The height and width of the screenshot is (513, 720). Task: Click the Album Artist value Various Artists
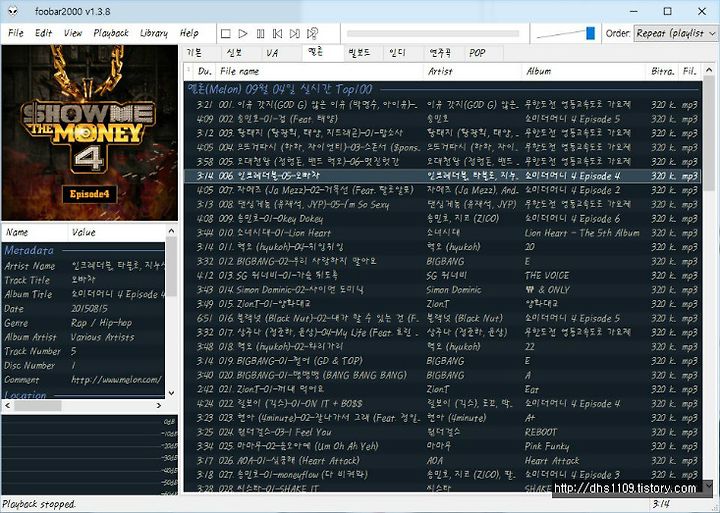tap(102, 337)
